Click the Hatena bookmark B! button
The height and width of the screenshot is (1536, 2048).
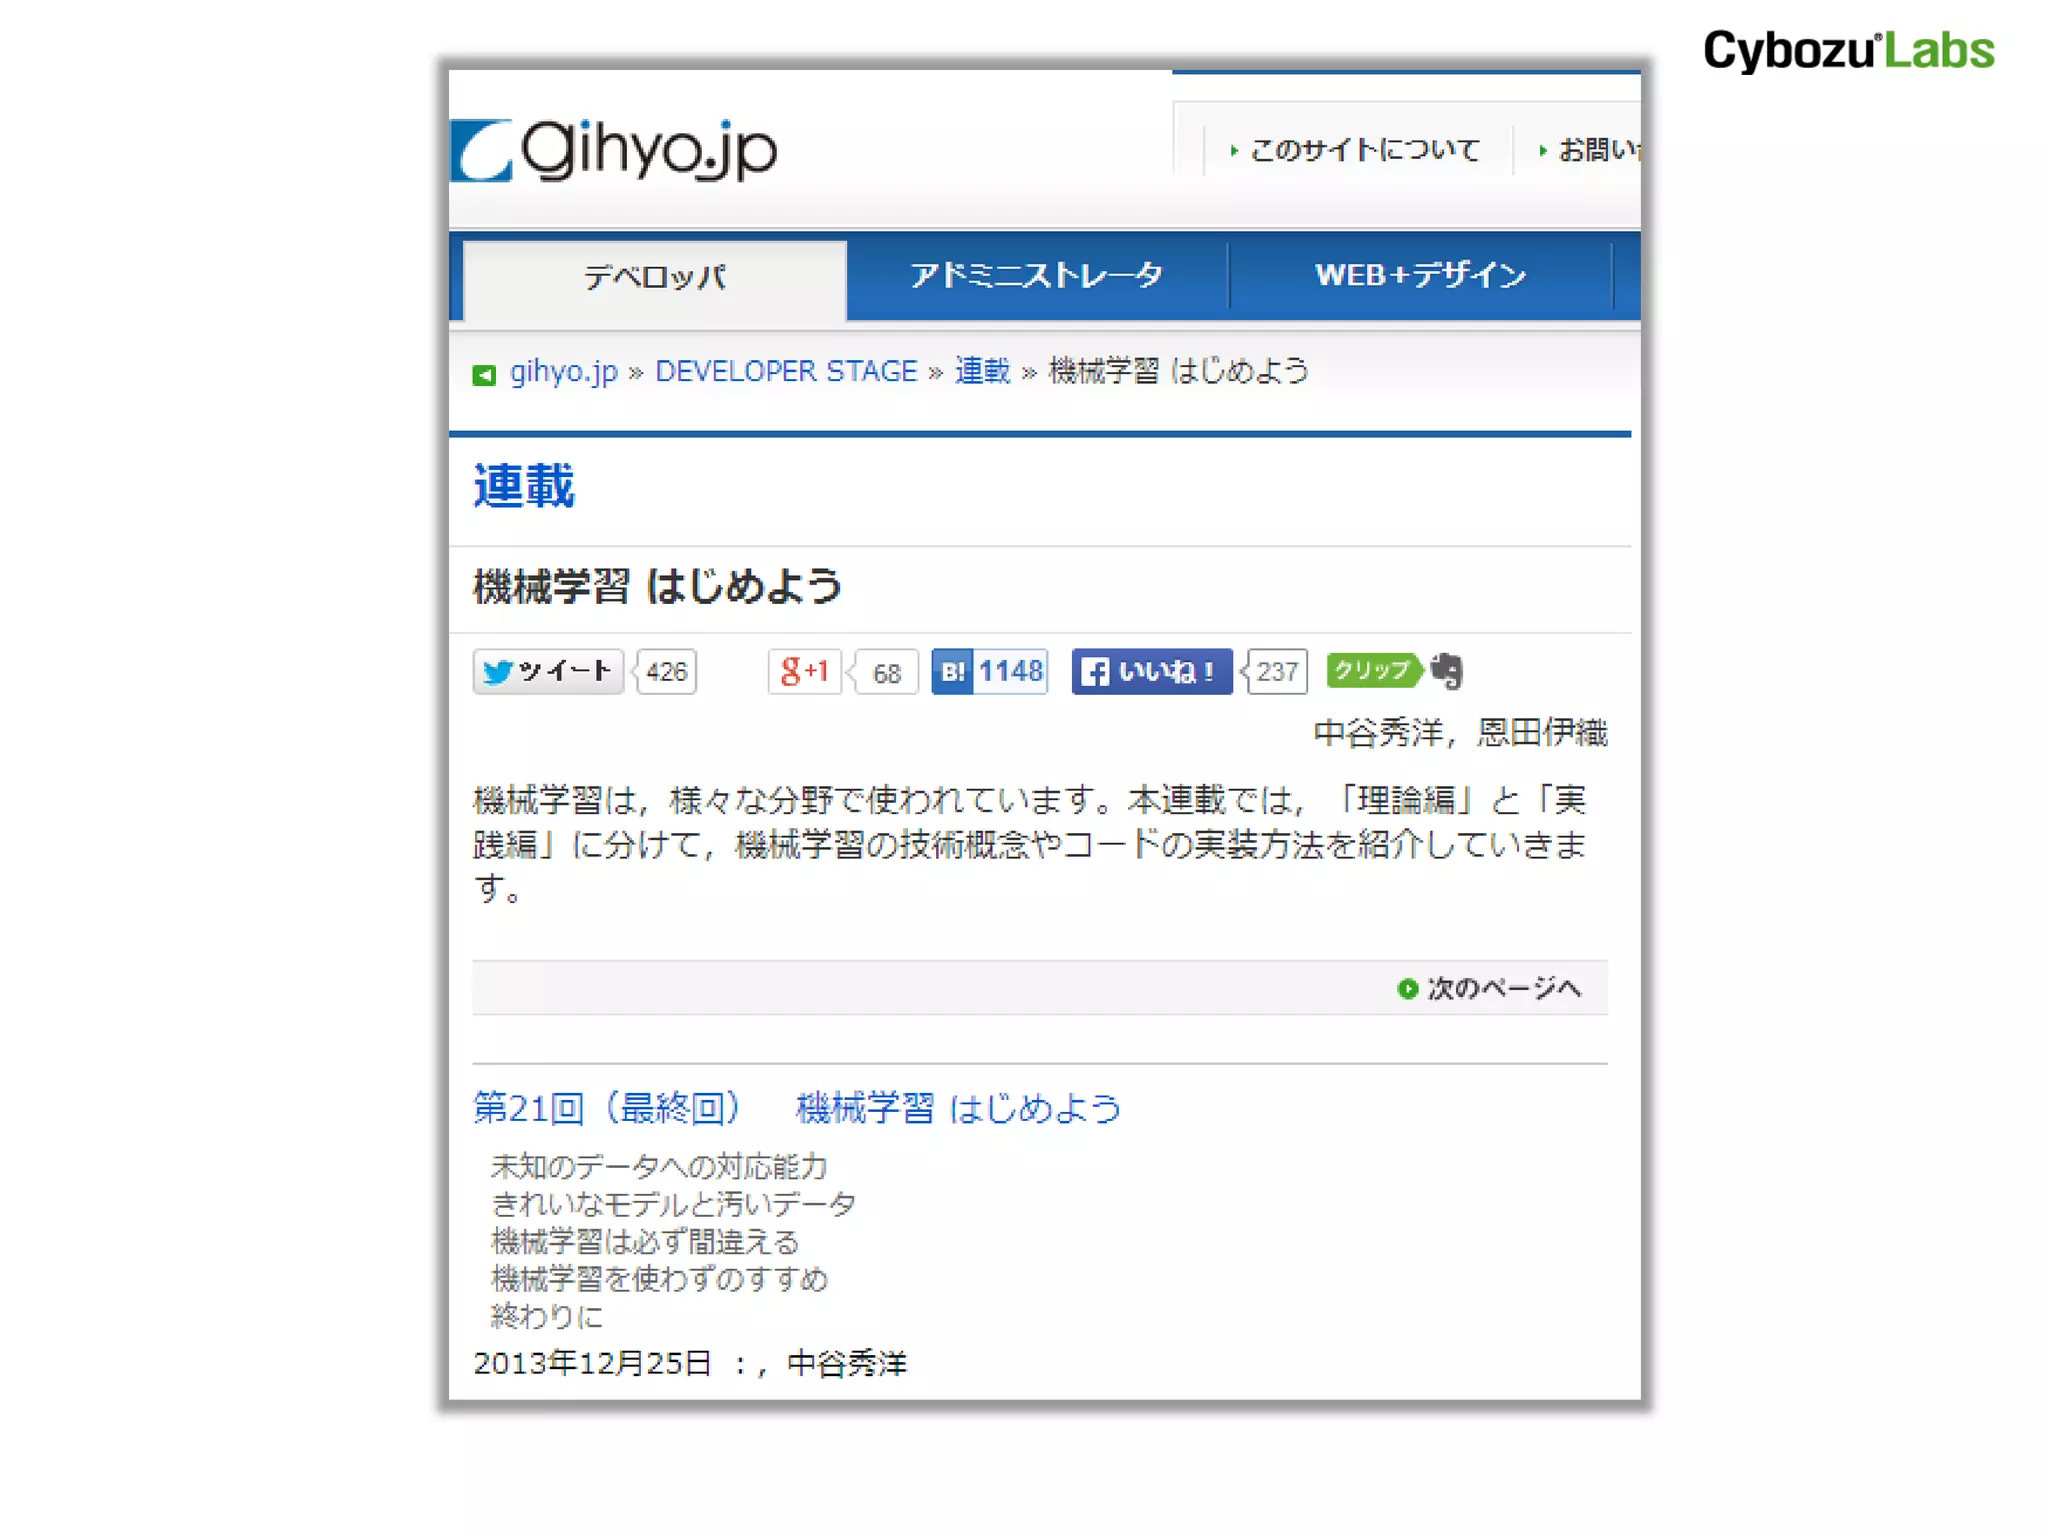pos(953,671)
